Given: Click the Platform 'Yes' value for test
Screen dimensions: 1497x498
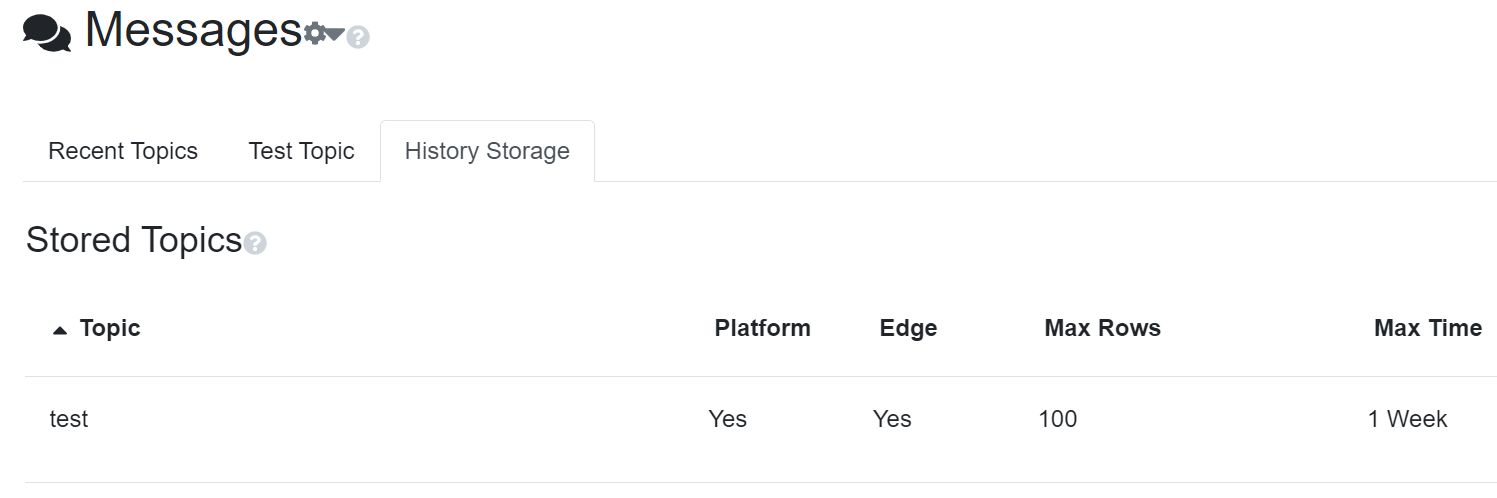Looking at the screenshot, I should click(x=727, y=419).
